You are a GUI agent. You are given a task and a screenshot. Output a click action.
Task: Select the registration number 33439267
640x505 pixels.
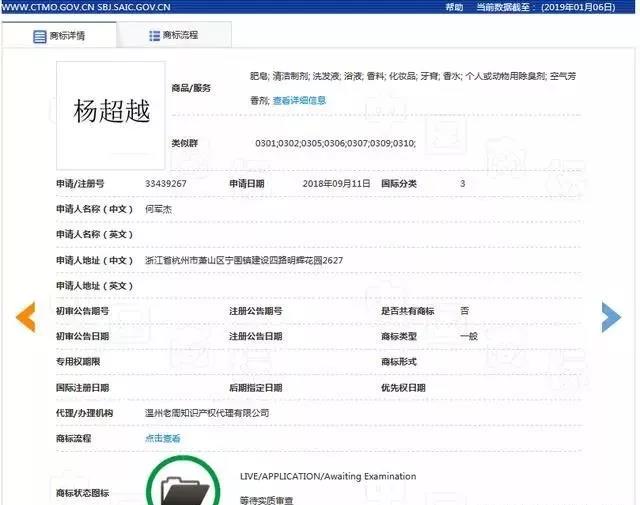pos(166,184)
